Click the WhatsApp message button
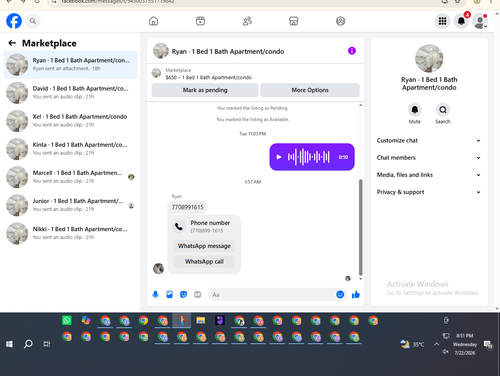The height and width of the screenshot is (376, 500). click(204, 246)
